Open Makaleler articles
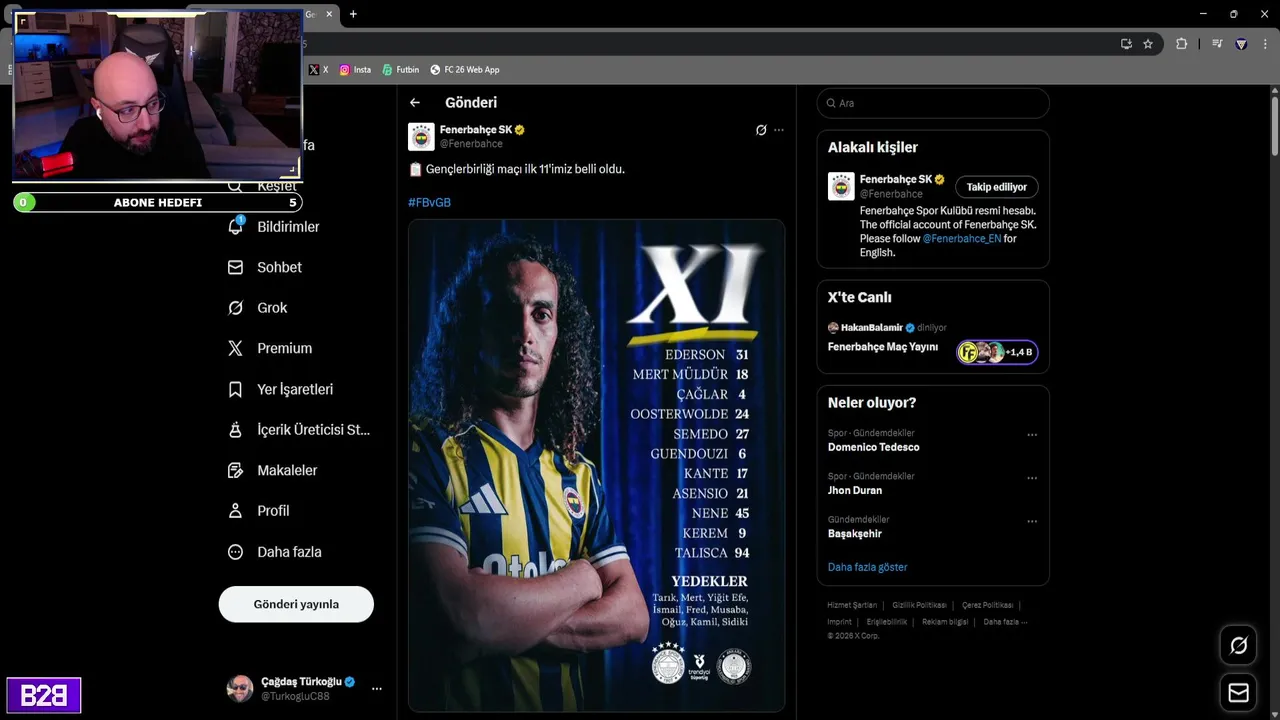 click(x=273, y=471)
